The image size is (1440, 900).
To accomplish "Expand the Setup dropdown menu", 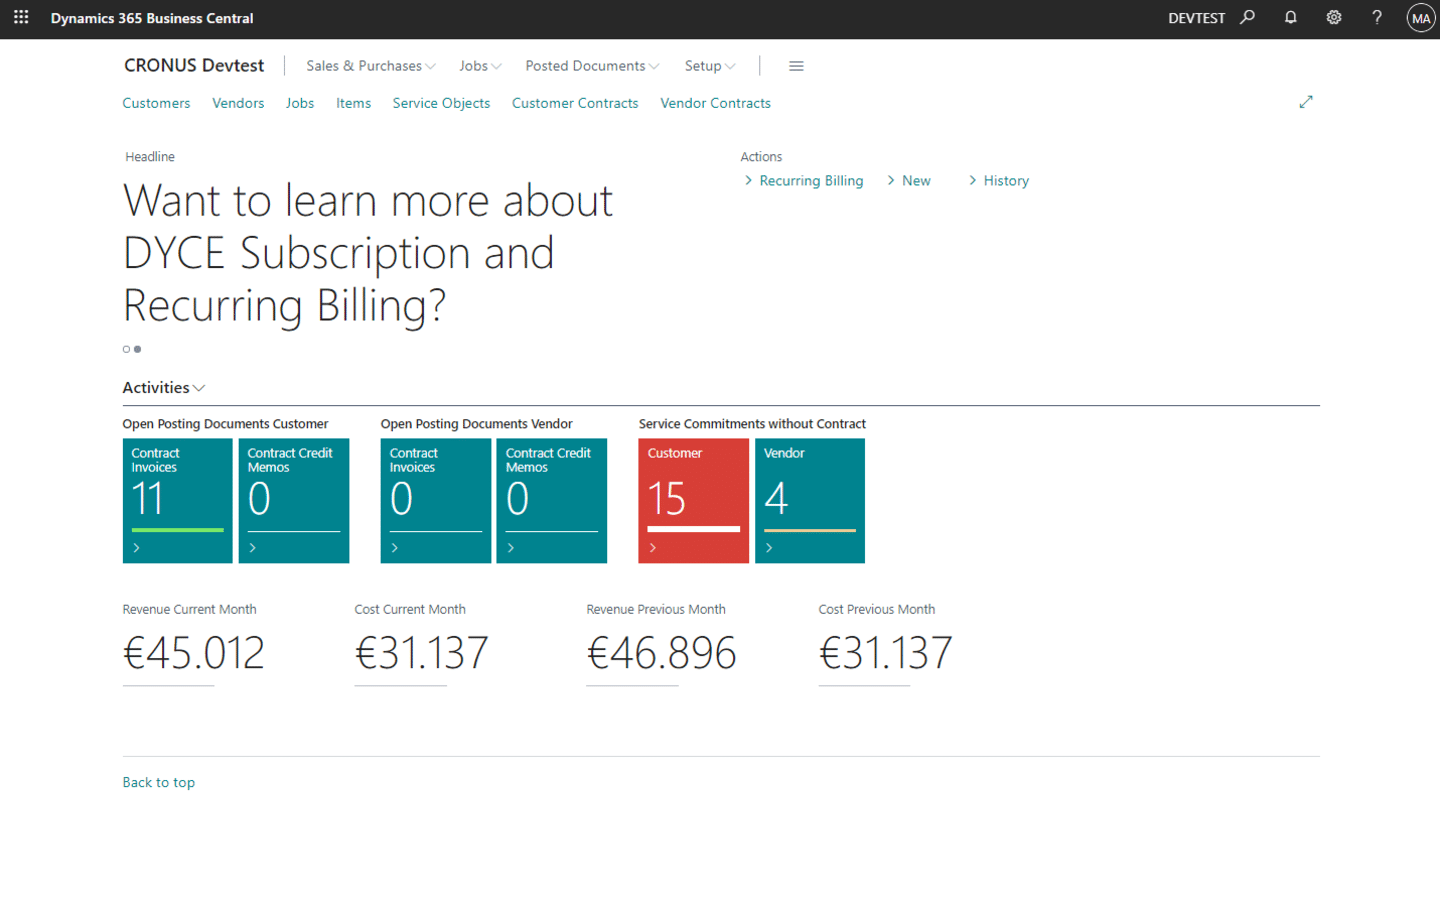I will pyautogui.click(x=710, y=66).
